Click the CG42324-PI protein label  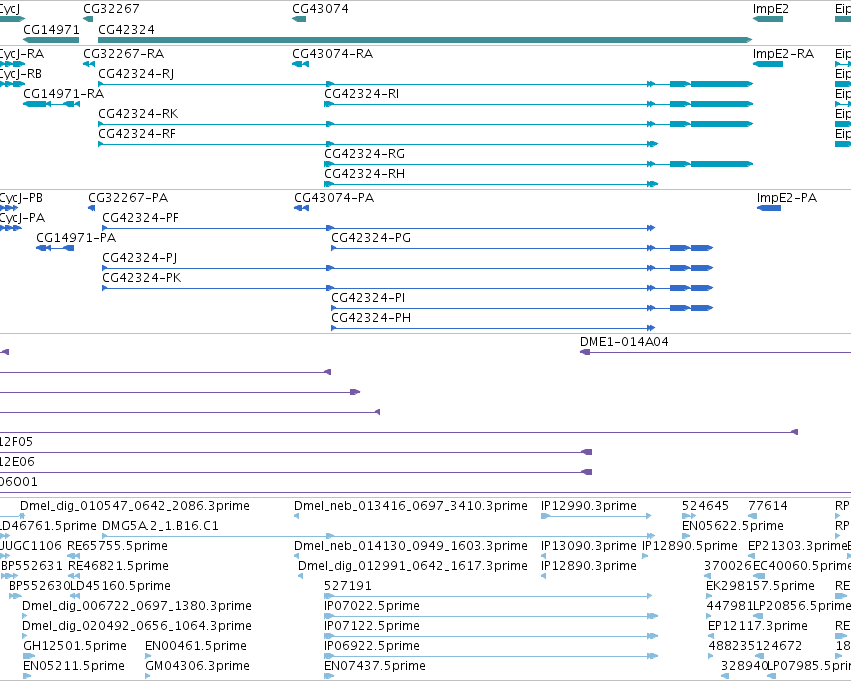pos(369,298)
